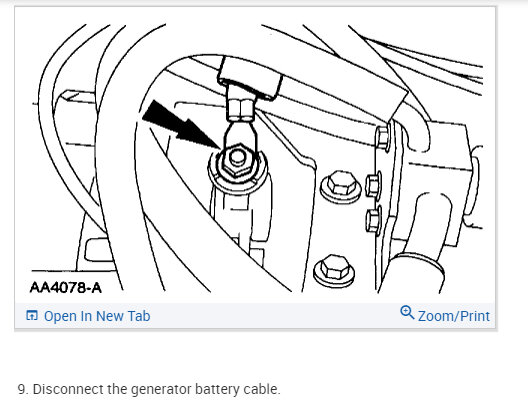This screenshot has width=528, height=402.
Task: Click the step 9 instruction text
Action: 149,389
